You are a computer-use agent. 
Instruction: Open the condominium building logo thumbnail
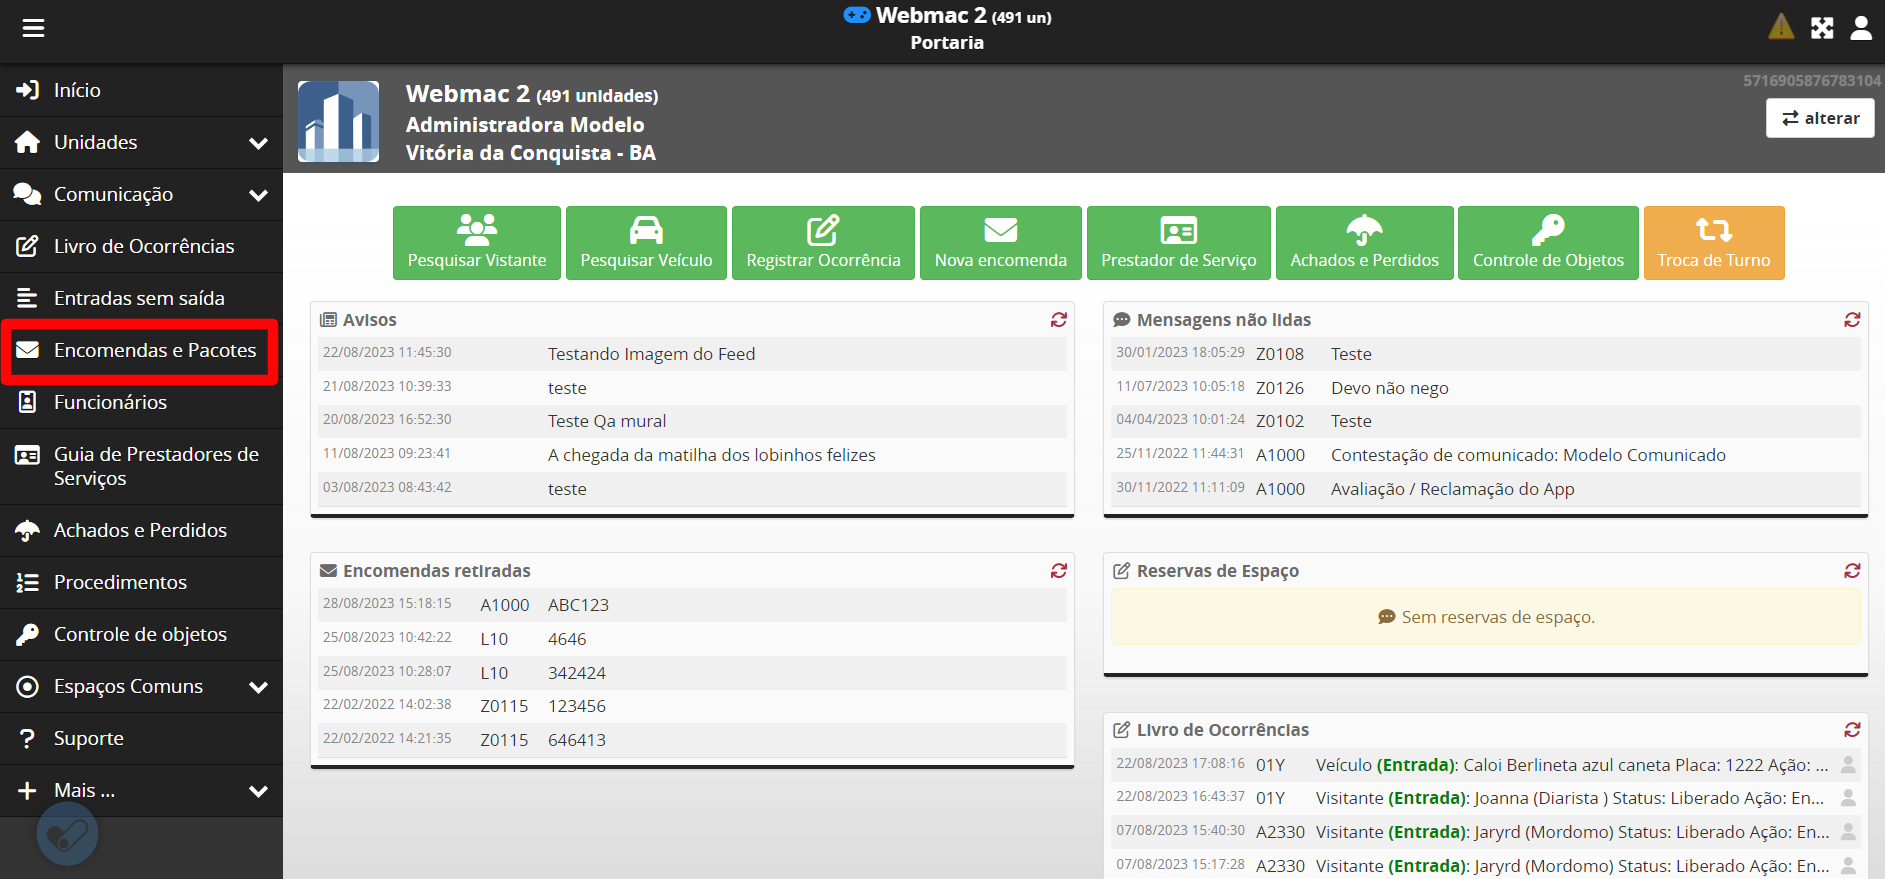(x=339, y=121)
